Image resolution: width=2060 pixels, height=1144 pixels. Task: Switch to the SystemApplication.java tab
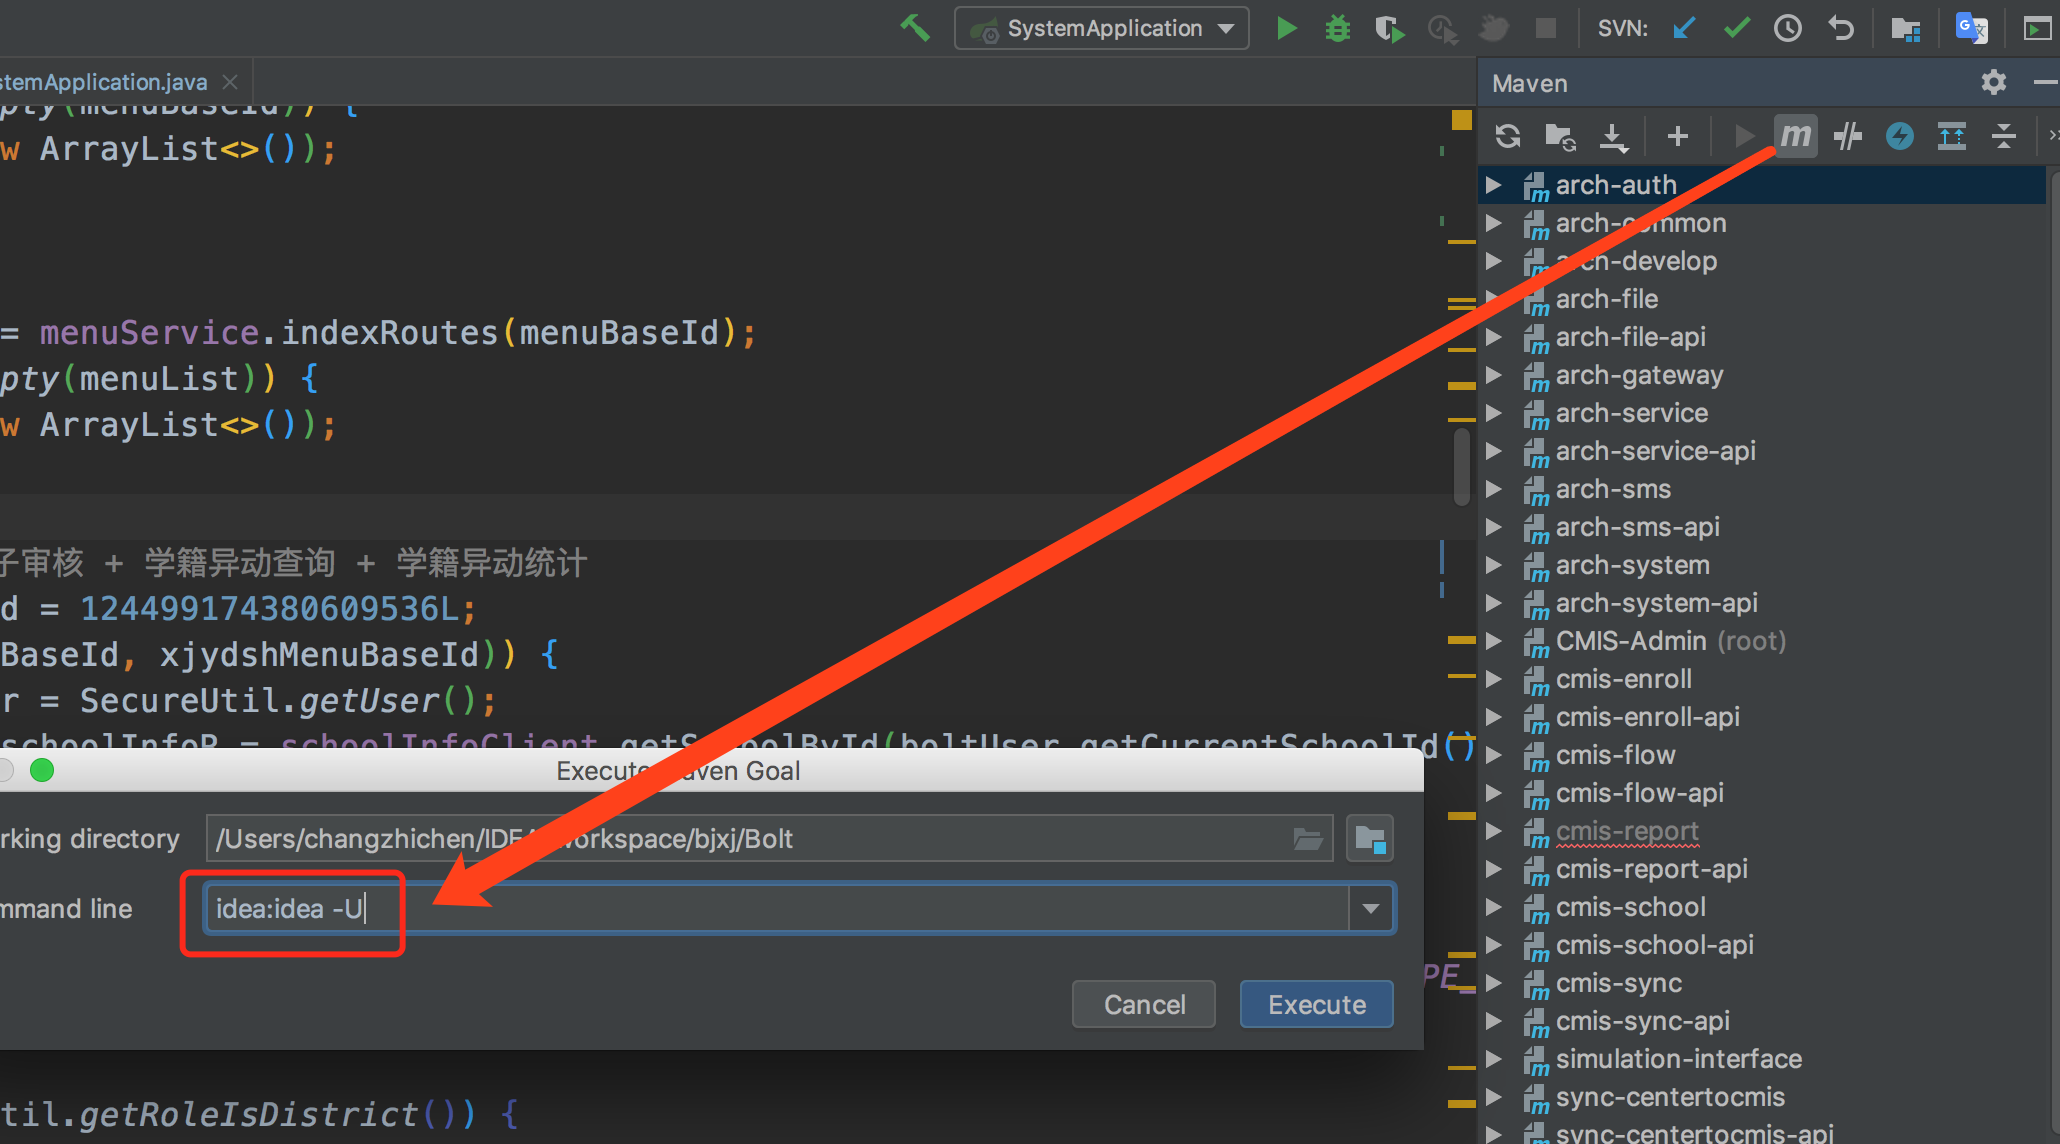(x=104, y=82)
